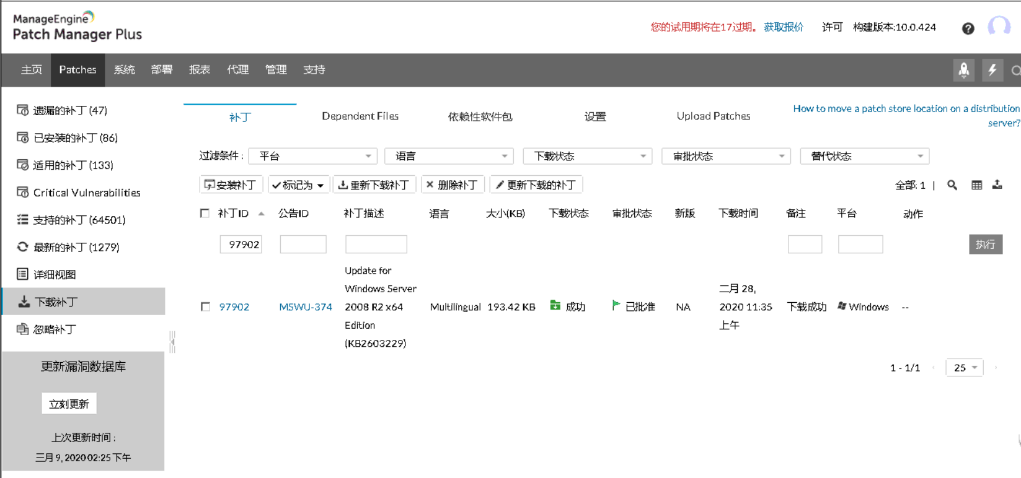This screenshot has height=478, width=1021.
Task: Click the Windows platform logo icon
Action: 843,306
